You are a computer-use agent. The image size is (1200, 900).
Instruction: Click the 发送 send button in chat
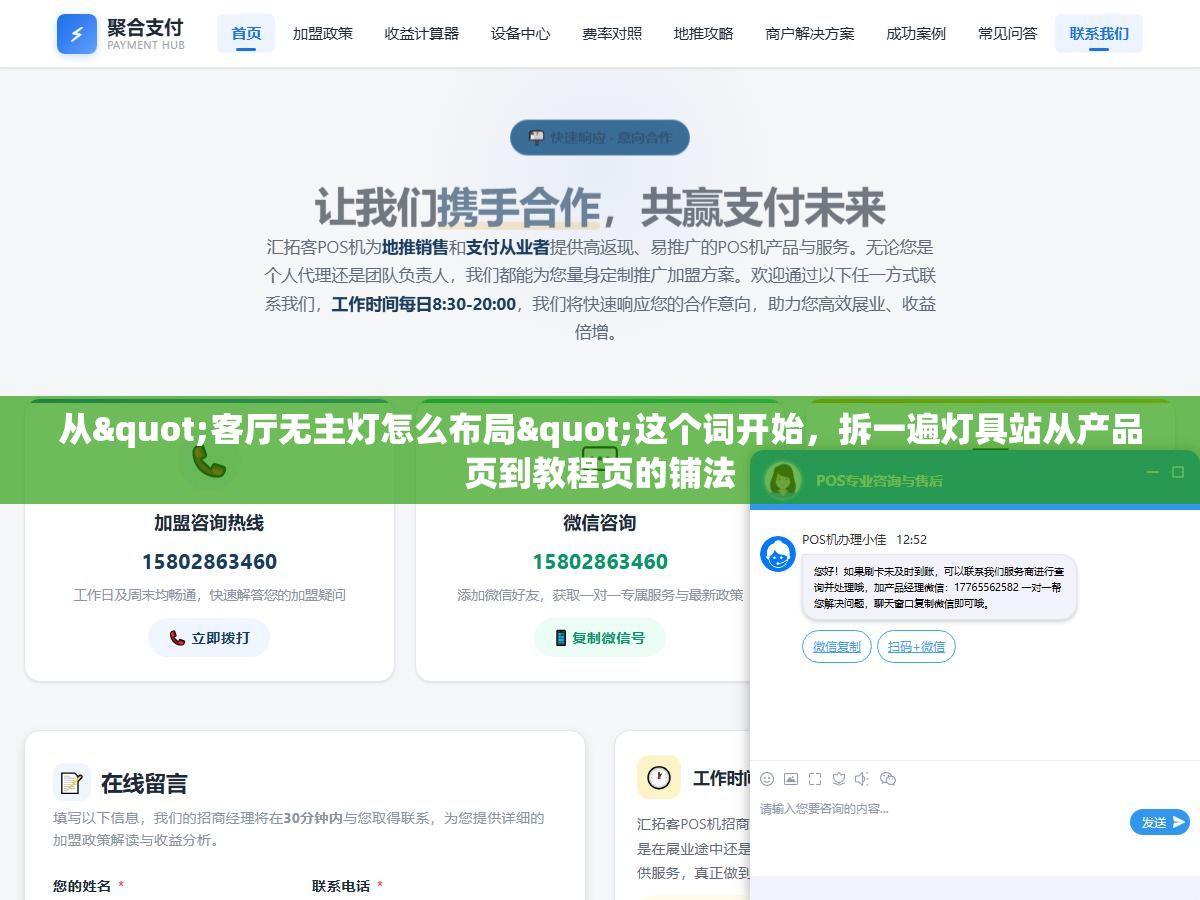pos(1160,822)
